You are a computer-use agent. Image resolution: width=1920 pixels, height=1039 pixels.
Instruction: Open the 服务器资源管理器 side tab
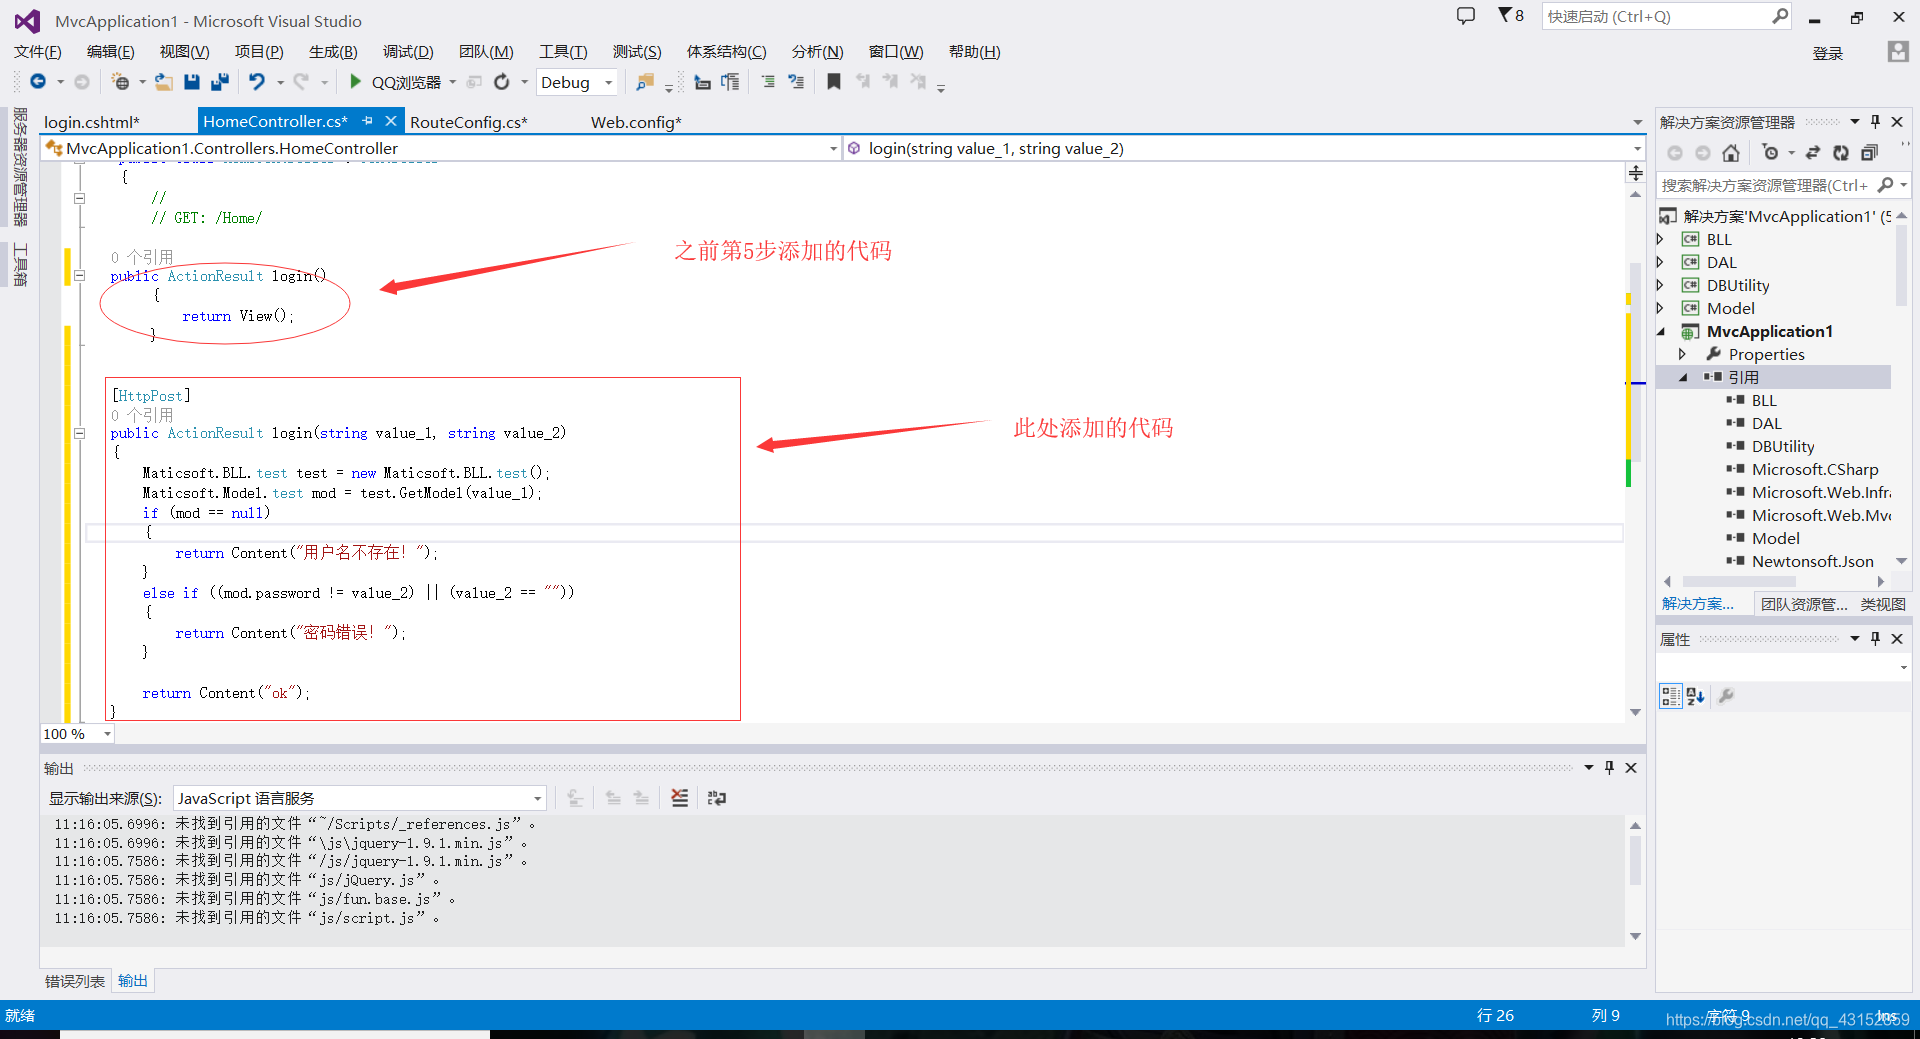(x=20, y=167)
